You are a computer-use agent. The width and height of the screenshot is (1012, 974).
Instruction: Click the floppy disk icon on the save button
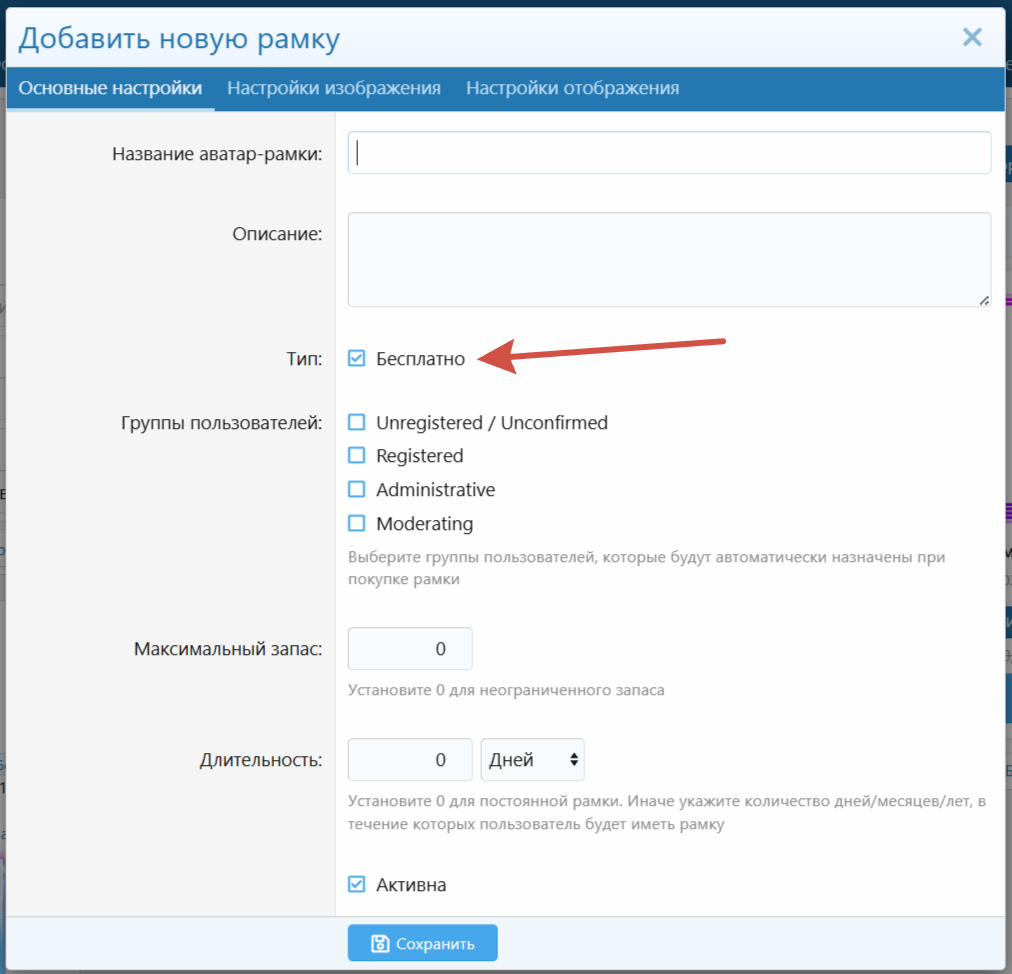pyautogui.click(x=380, y=944)
